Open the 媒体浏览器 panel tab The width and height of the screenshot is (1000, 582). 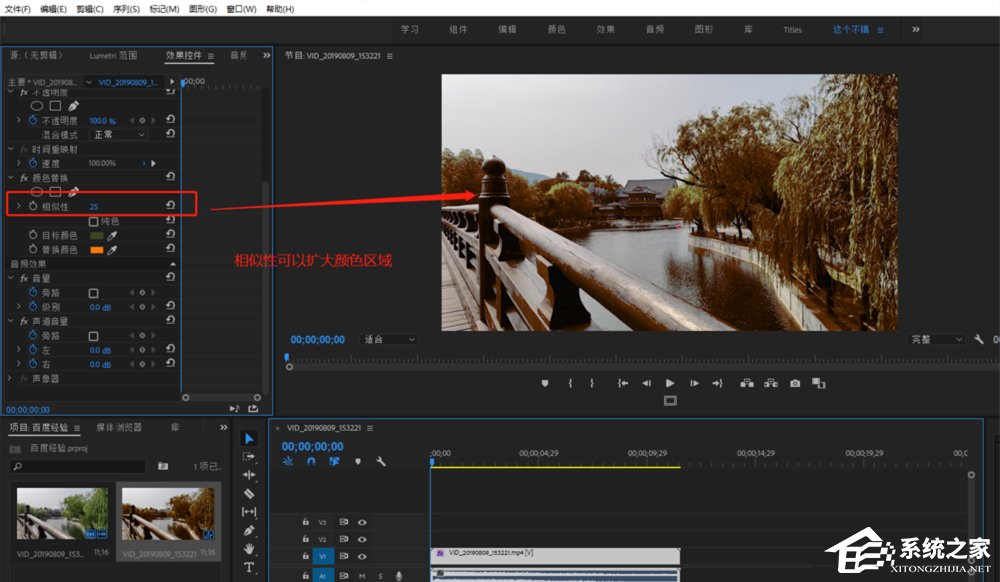pyautogui.click(x=119, y=427)
